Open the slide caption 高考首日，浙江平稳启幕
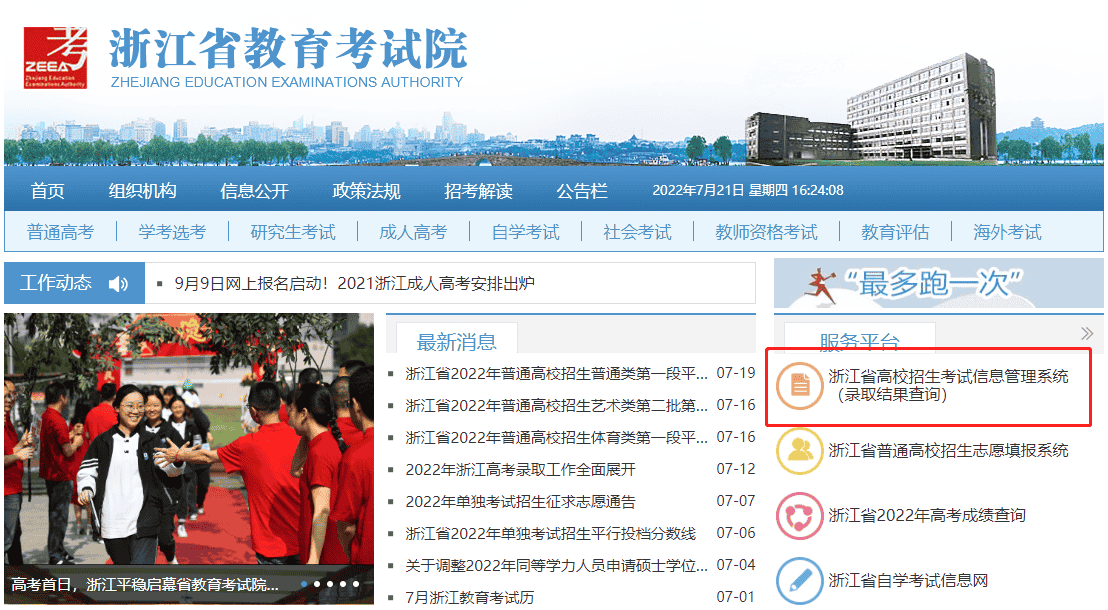The width and height of the screenshot is (1108, 610). 145,585
